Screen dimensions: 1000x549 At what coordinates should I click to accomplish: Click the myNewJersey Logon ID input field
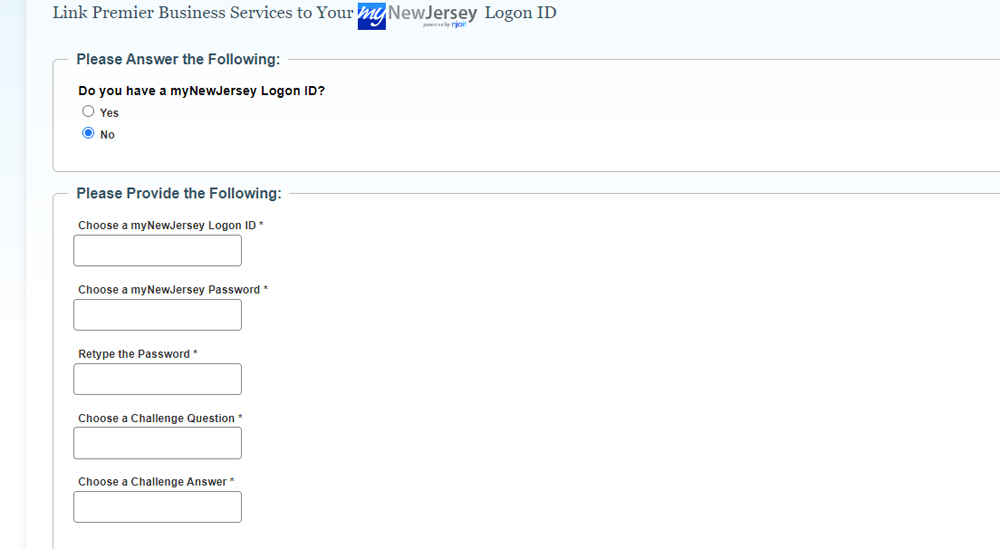158,251
